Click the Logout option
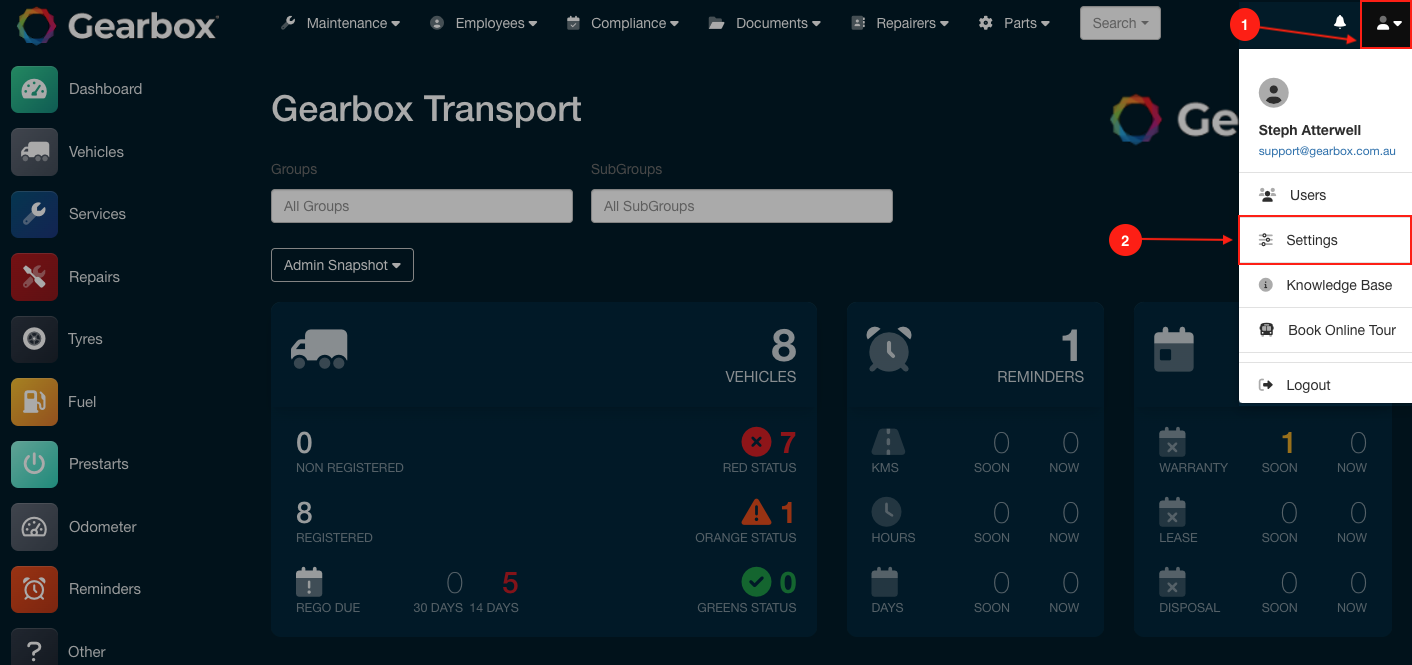This screenshot has width=1412, height=665. click(x=1310, y=384)
